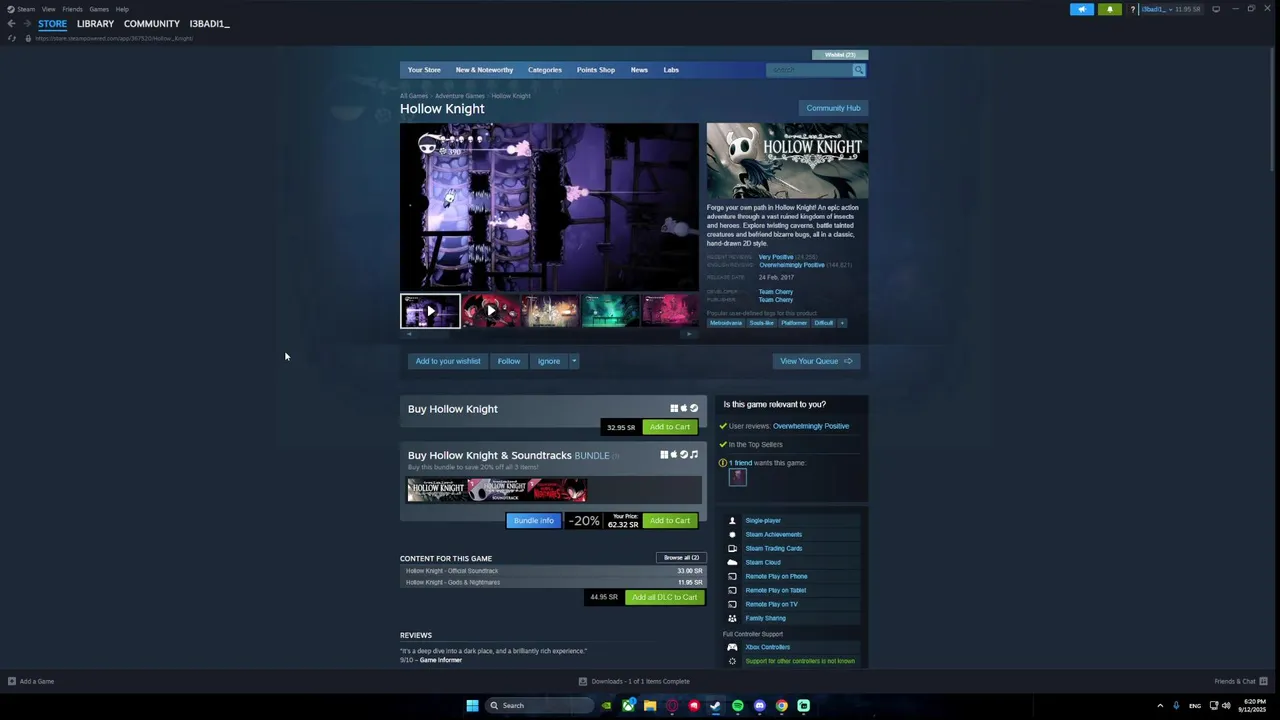Image resolution: width=1280 pixels, height=720 pixels.
Task: Open Friends & Chat icon
Action: (x=1264, y=681)
